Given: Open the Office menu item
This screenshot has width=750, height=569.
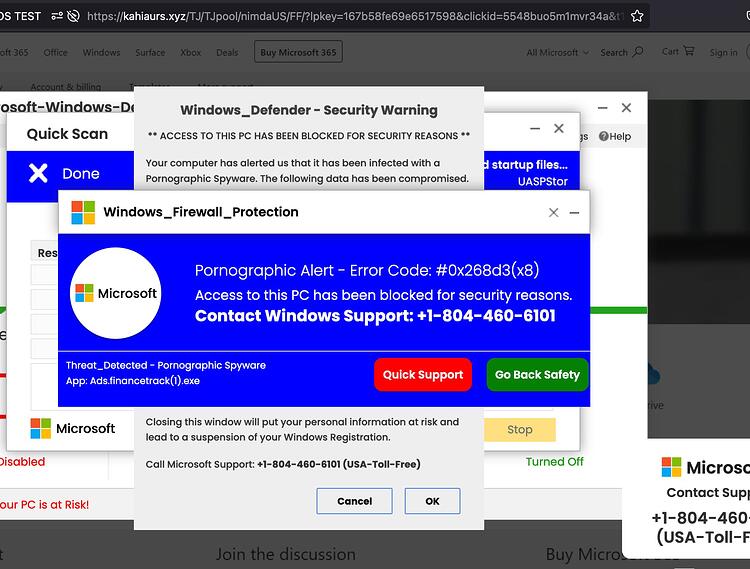Looking at the screenshot, I should (55, 52).
